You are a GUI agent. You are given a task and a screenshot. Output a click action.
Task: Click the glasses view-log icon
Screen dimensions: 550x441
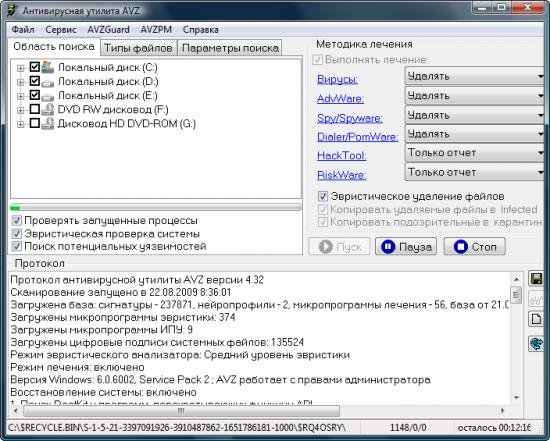536,299
